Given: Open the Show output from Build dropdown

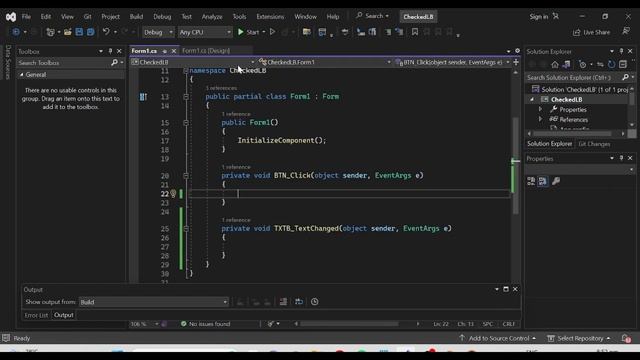Looking at the screenshot, I should [153, 302].
